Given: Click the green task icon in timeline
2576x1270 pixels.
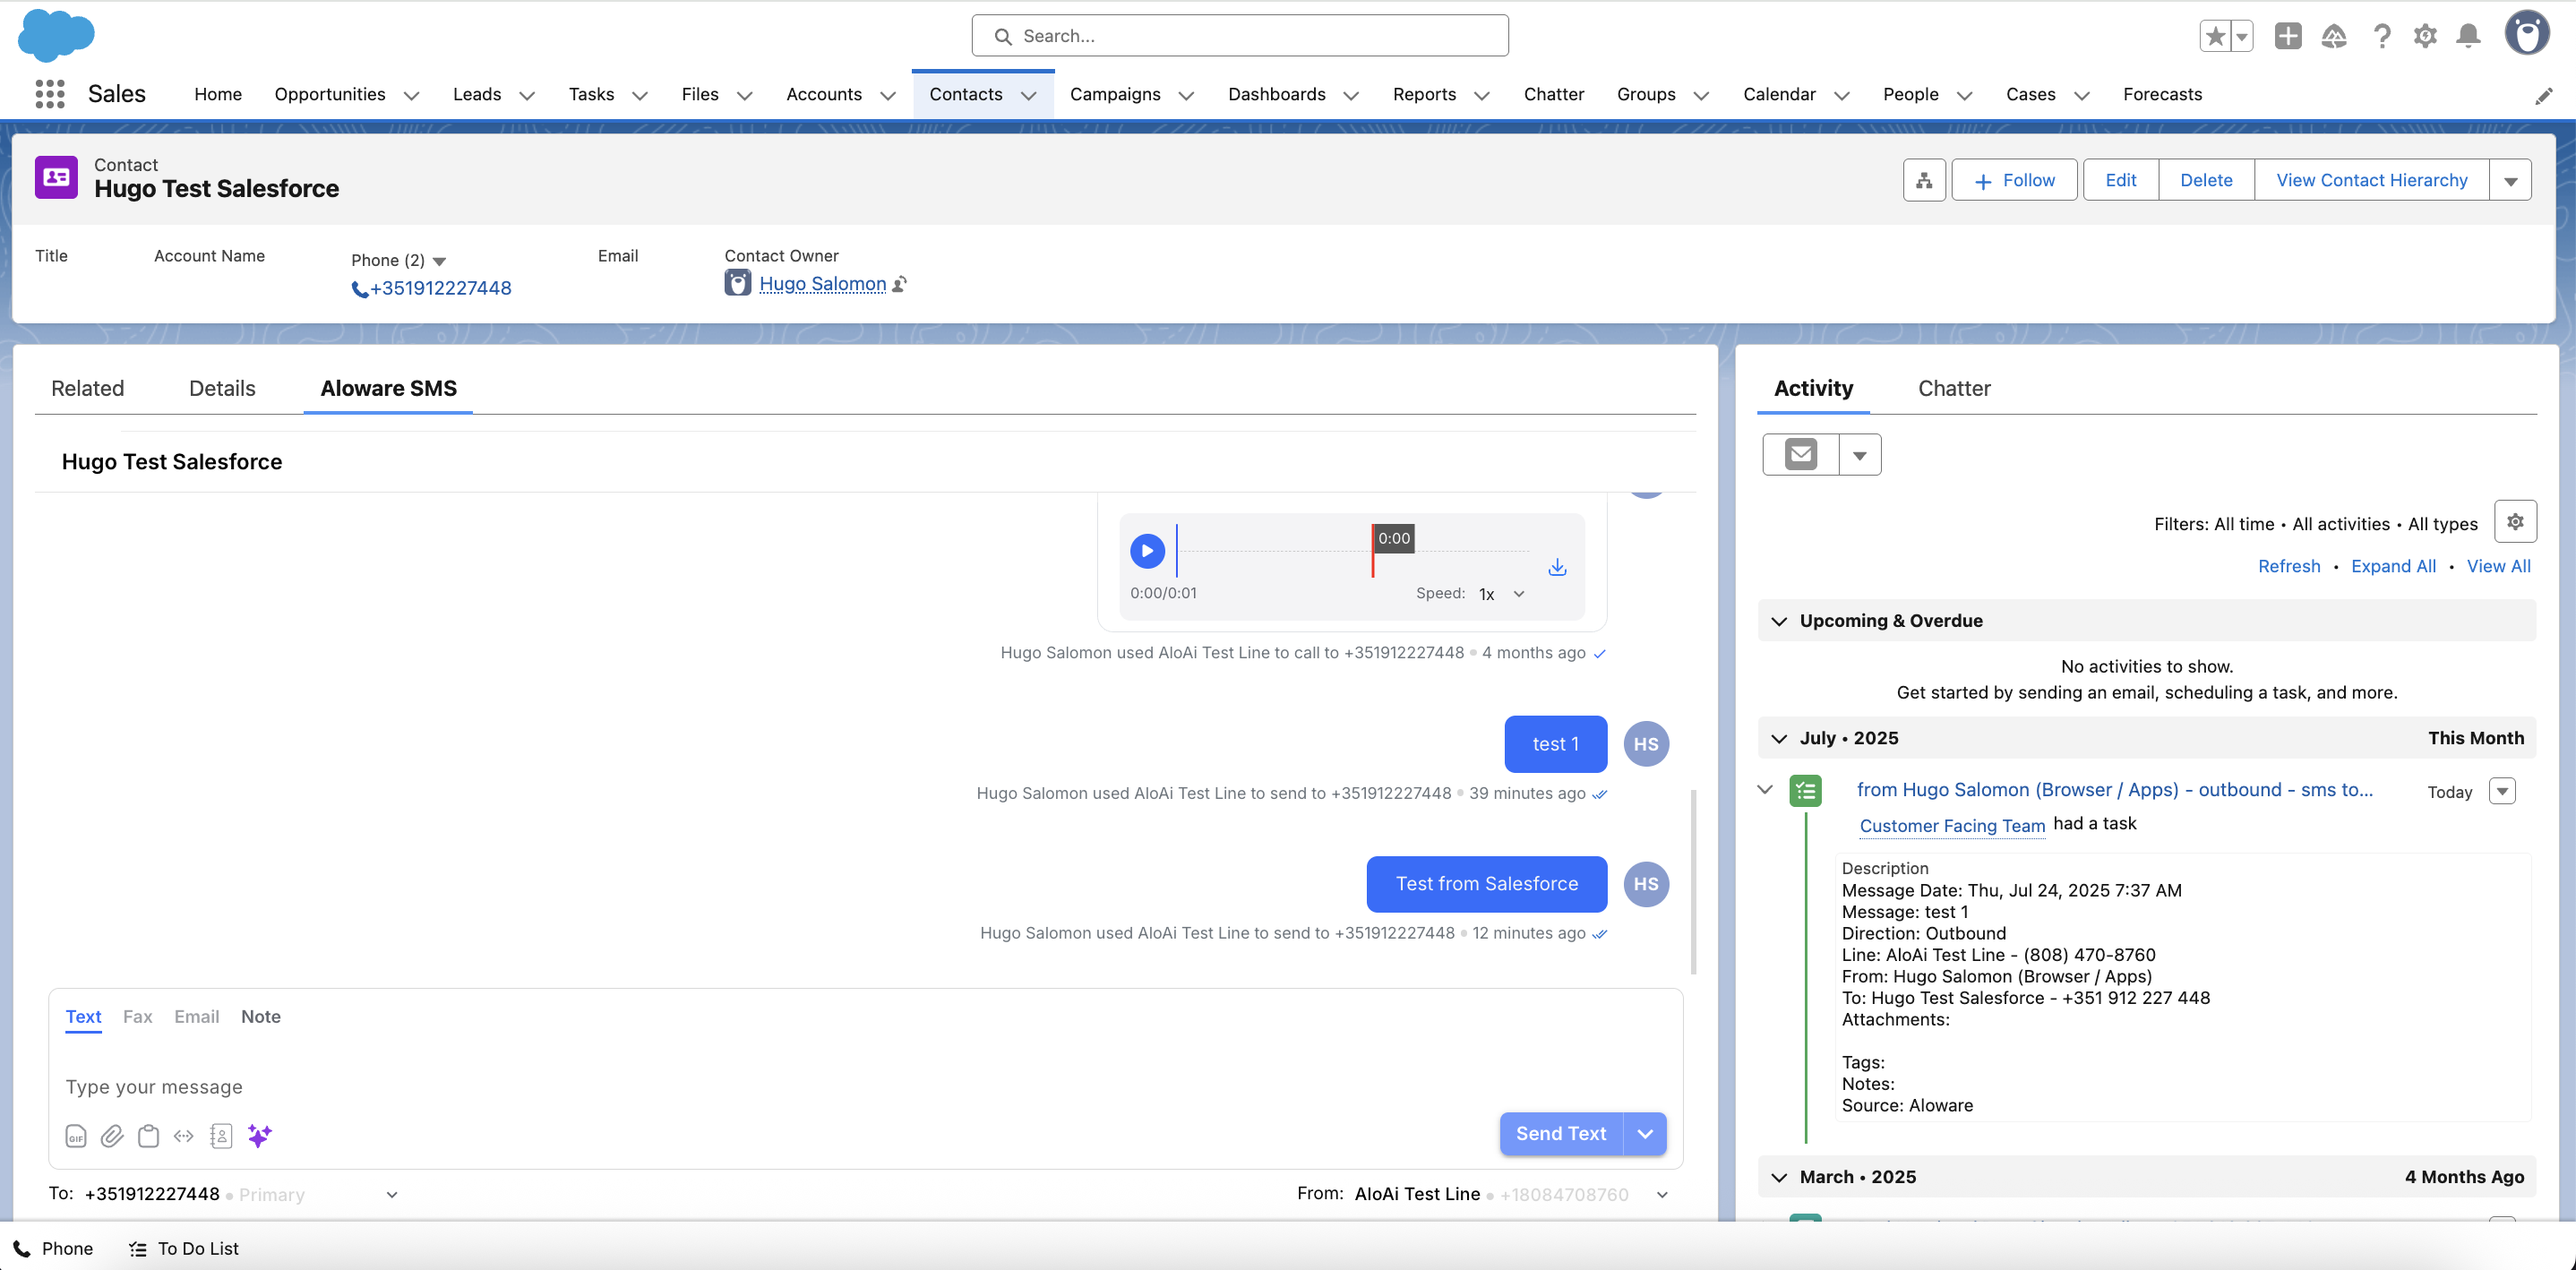Looking at the screenshot, I should pyautogui.click(x=1805, y=791).
